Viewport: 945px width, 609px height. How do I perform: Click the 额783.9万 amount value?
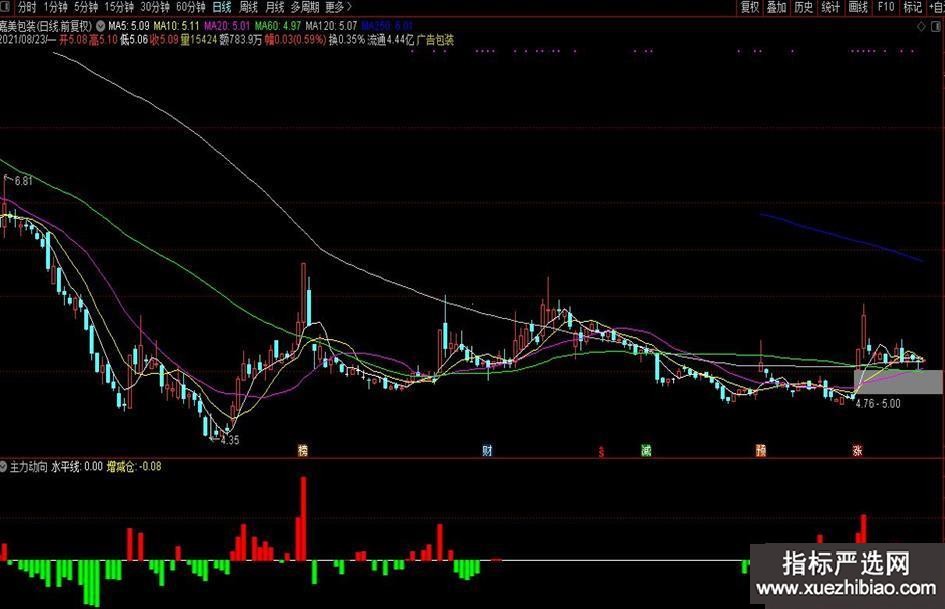point(240,40)
